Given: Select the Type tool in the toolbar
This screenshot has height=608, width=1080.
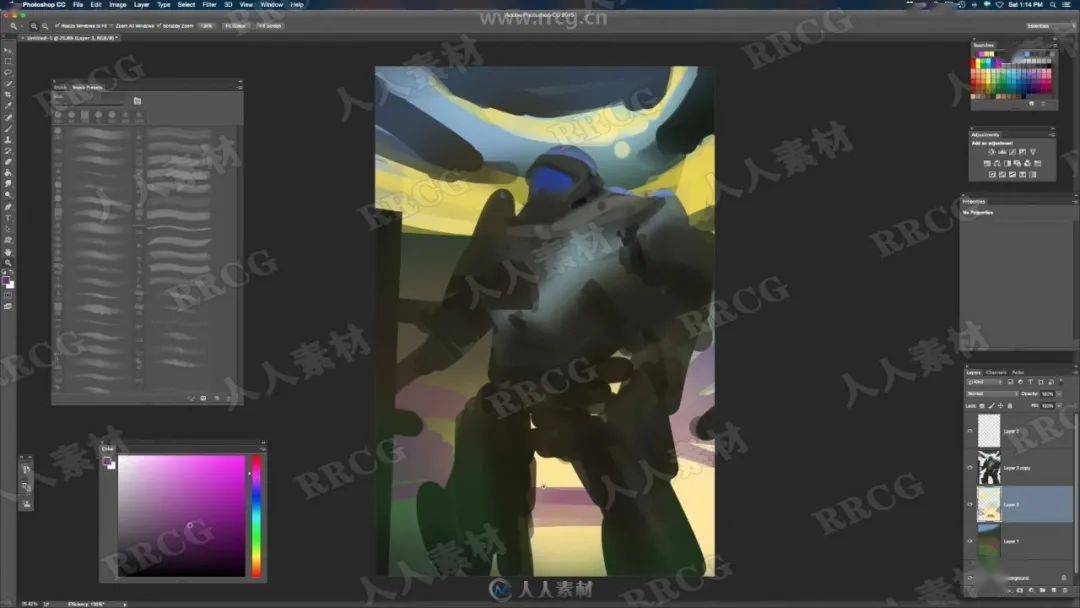Looking at the screenshot, I should click(9, 218).
